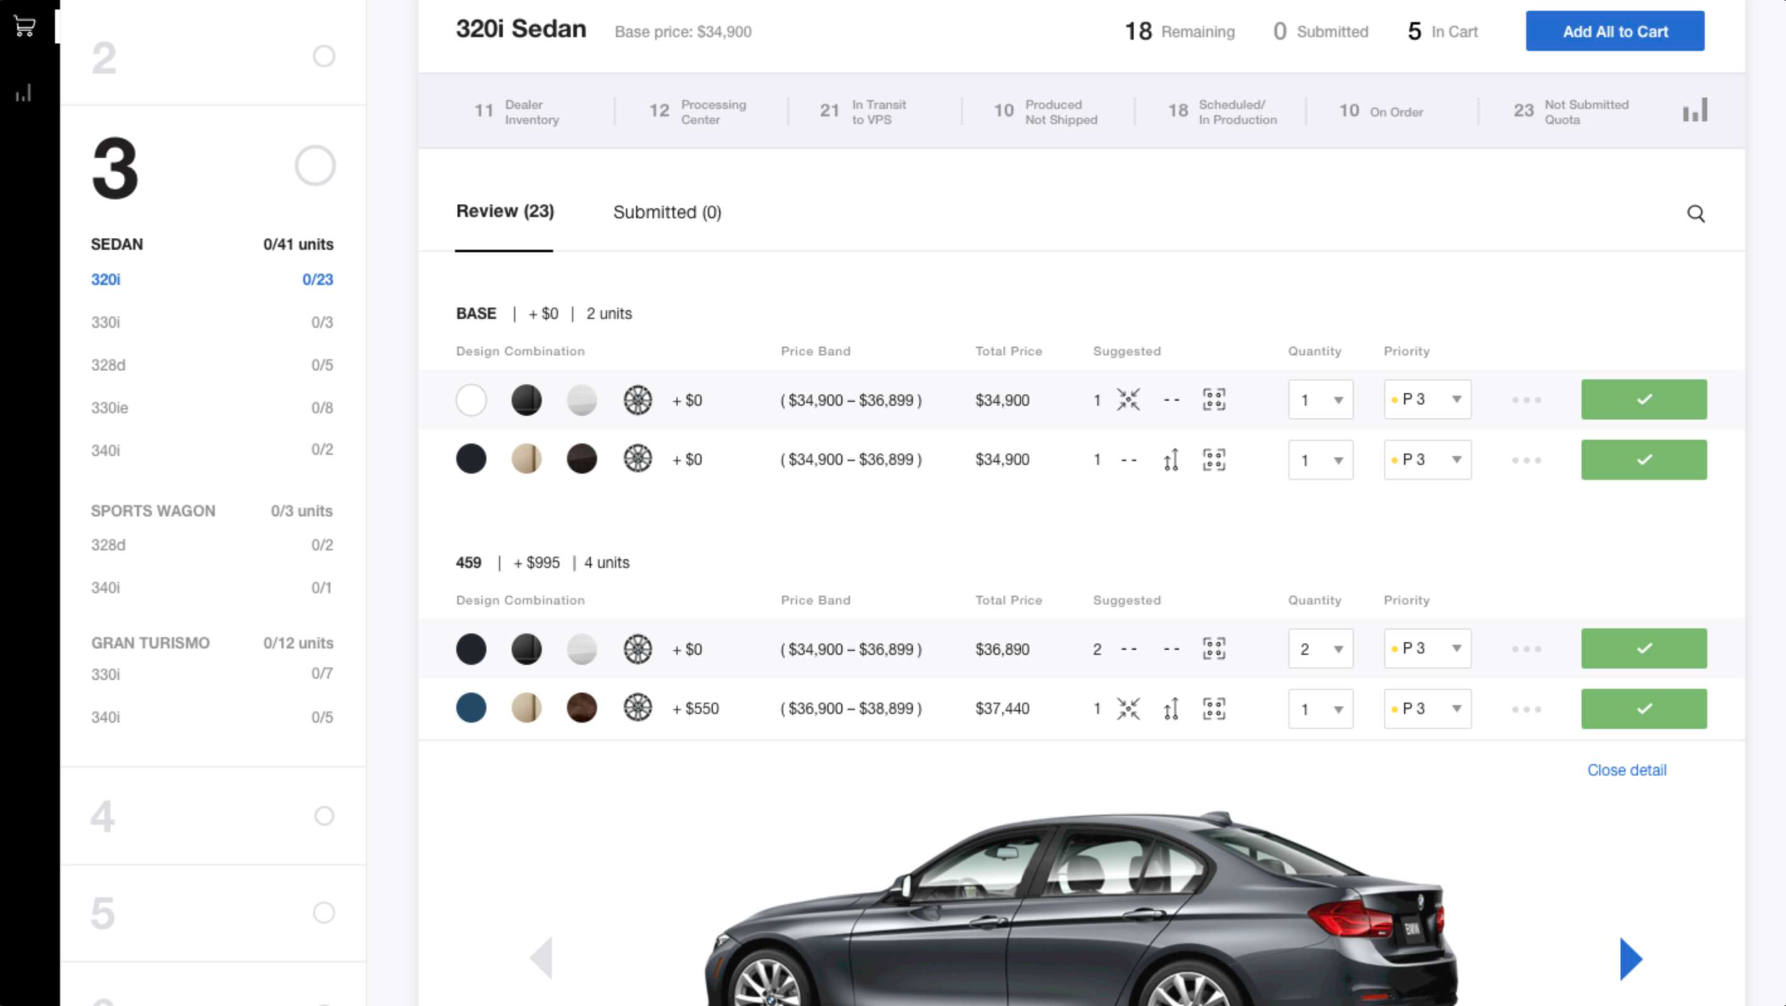1786x1006 pixels.
Task: Show next car image with blue arrow
Action: tap(1630, 958)
